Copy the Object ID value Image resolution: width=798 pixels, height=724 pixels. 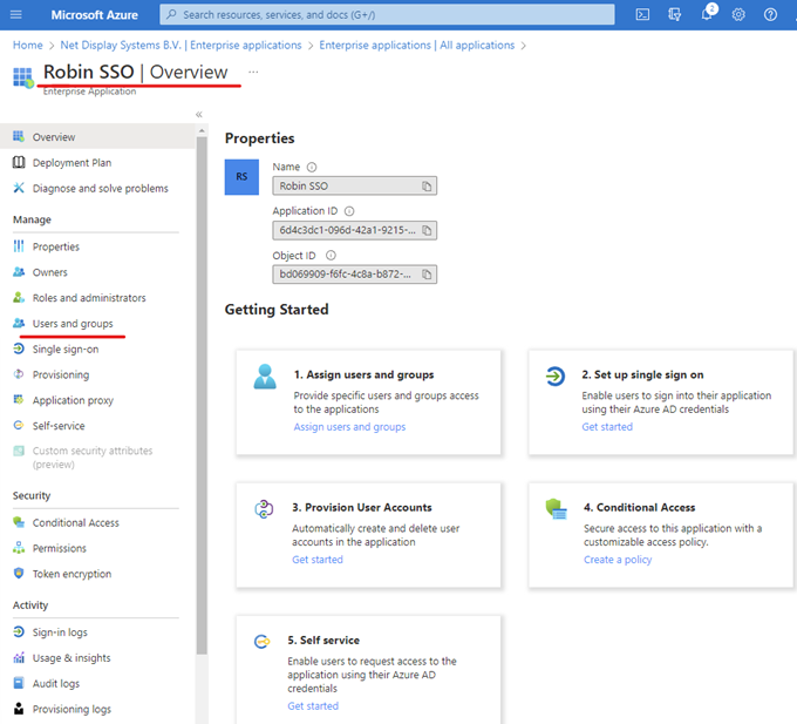coord(426,275)
